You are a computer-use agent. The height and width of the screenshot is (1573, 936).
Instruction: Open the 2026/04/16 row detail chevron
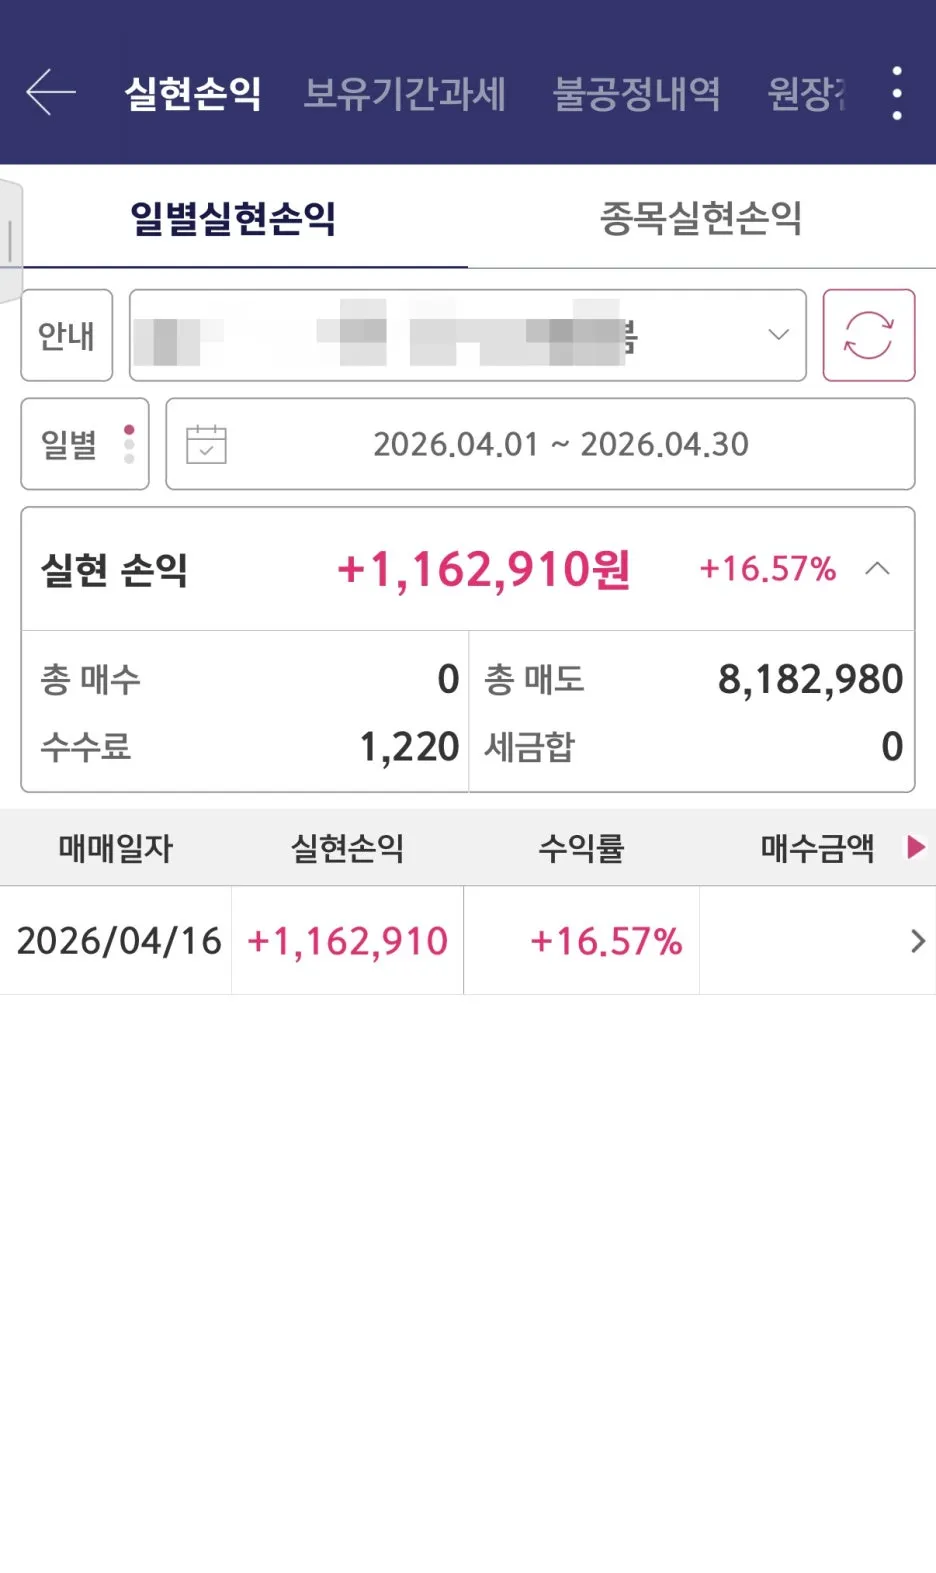(x=917, y=940)
